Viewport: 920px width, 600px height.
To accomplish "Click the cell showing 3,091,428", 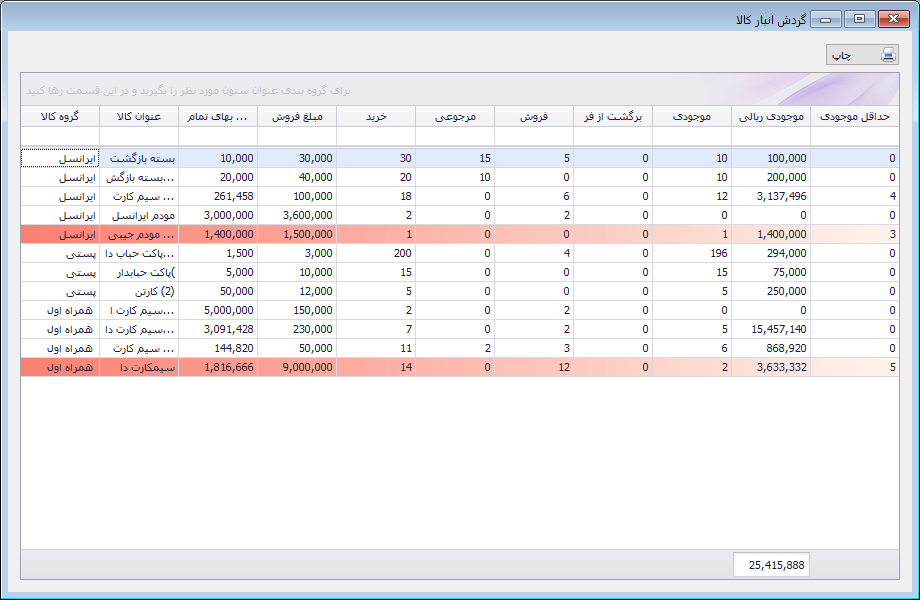I will pyautogui.click(x=218, y=330).
